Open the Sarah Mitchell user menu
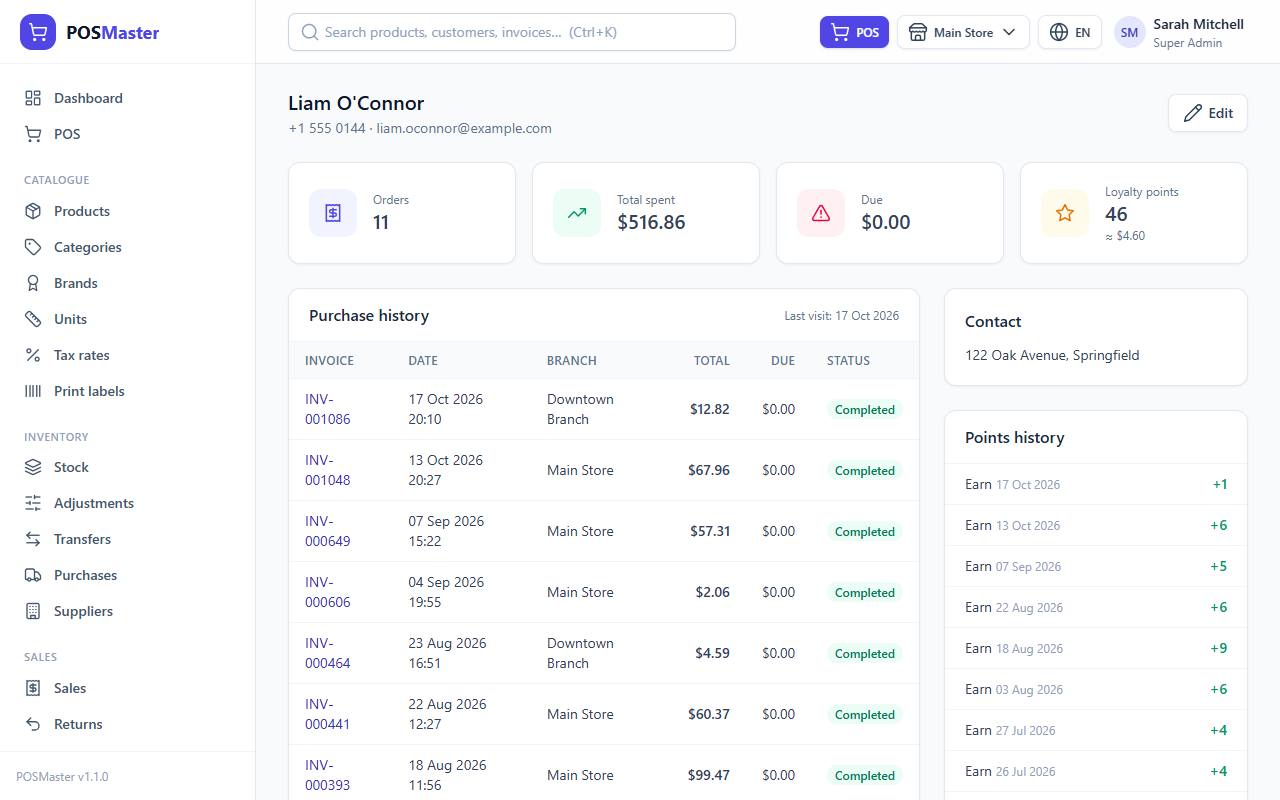 (x=1180, y=32)
